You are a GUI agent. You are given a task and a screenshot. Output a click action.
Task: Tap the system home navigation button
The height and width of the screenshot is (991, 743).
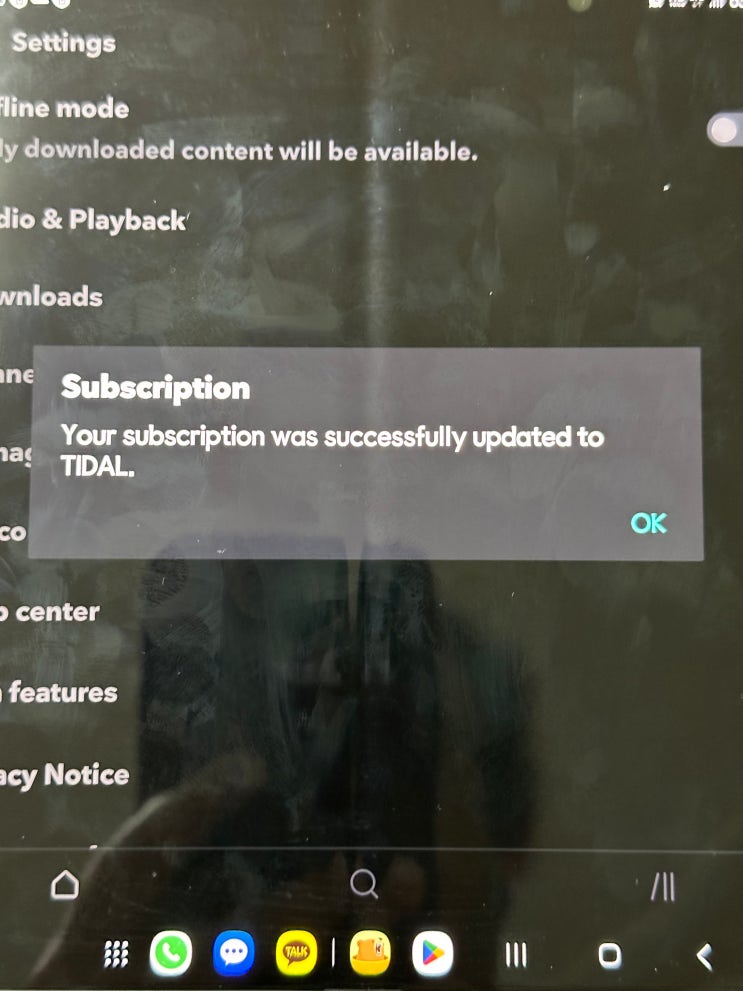tap(610, 955)
